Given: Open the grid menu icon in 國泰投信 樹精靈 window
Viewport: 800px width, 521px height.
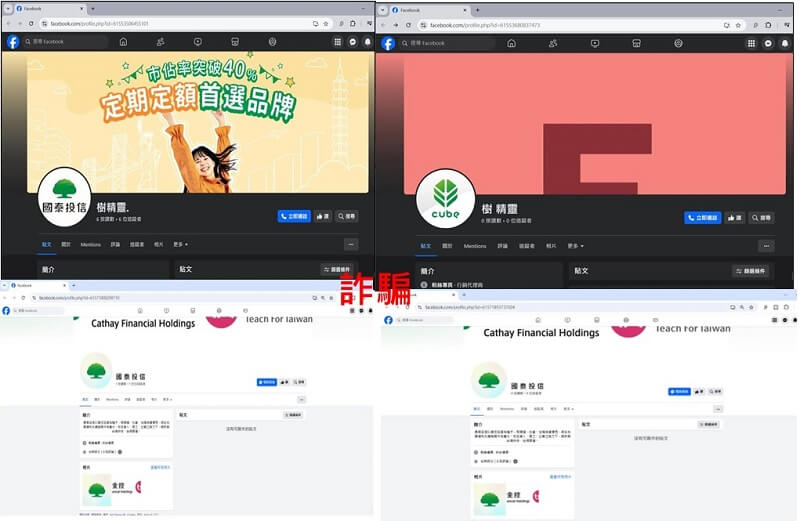Looking at the screenshot, I should 337,42.
